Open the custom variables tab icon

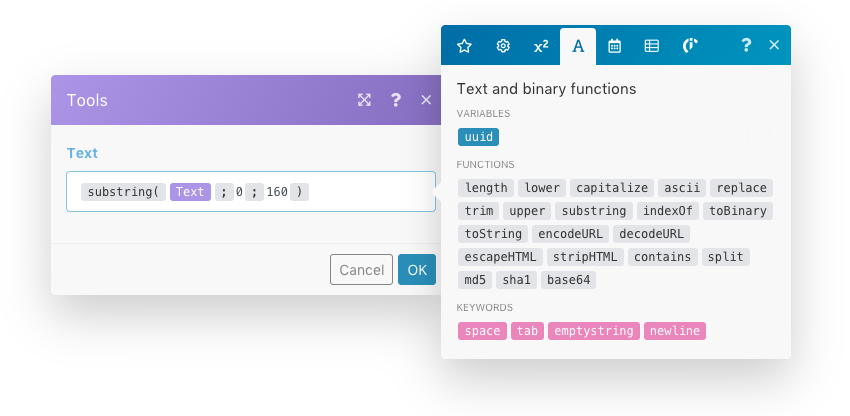pos(690,46)
